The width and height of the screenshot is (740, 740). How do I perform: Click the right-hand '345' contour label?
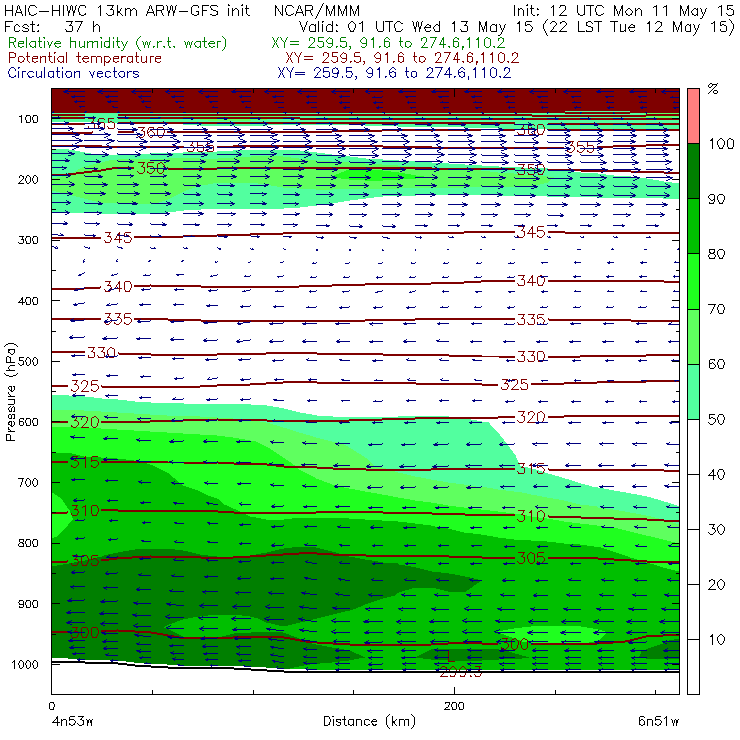click(531, 232)
